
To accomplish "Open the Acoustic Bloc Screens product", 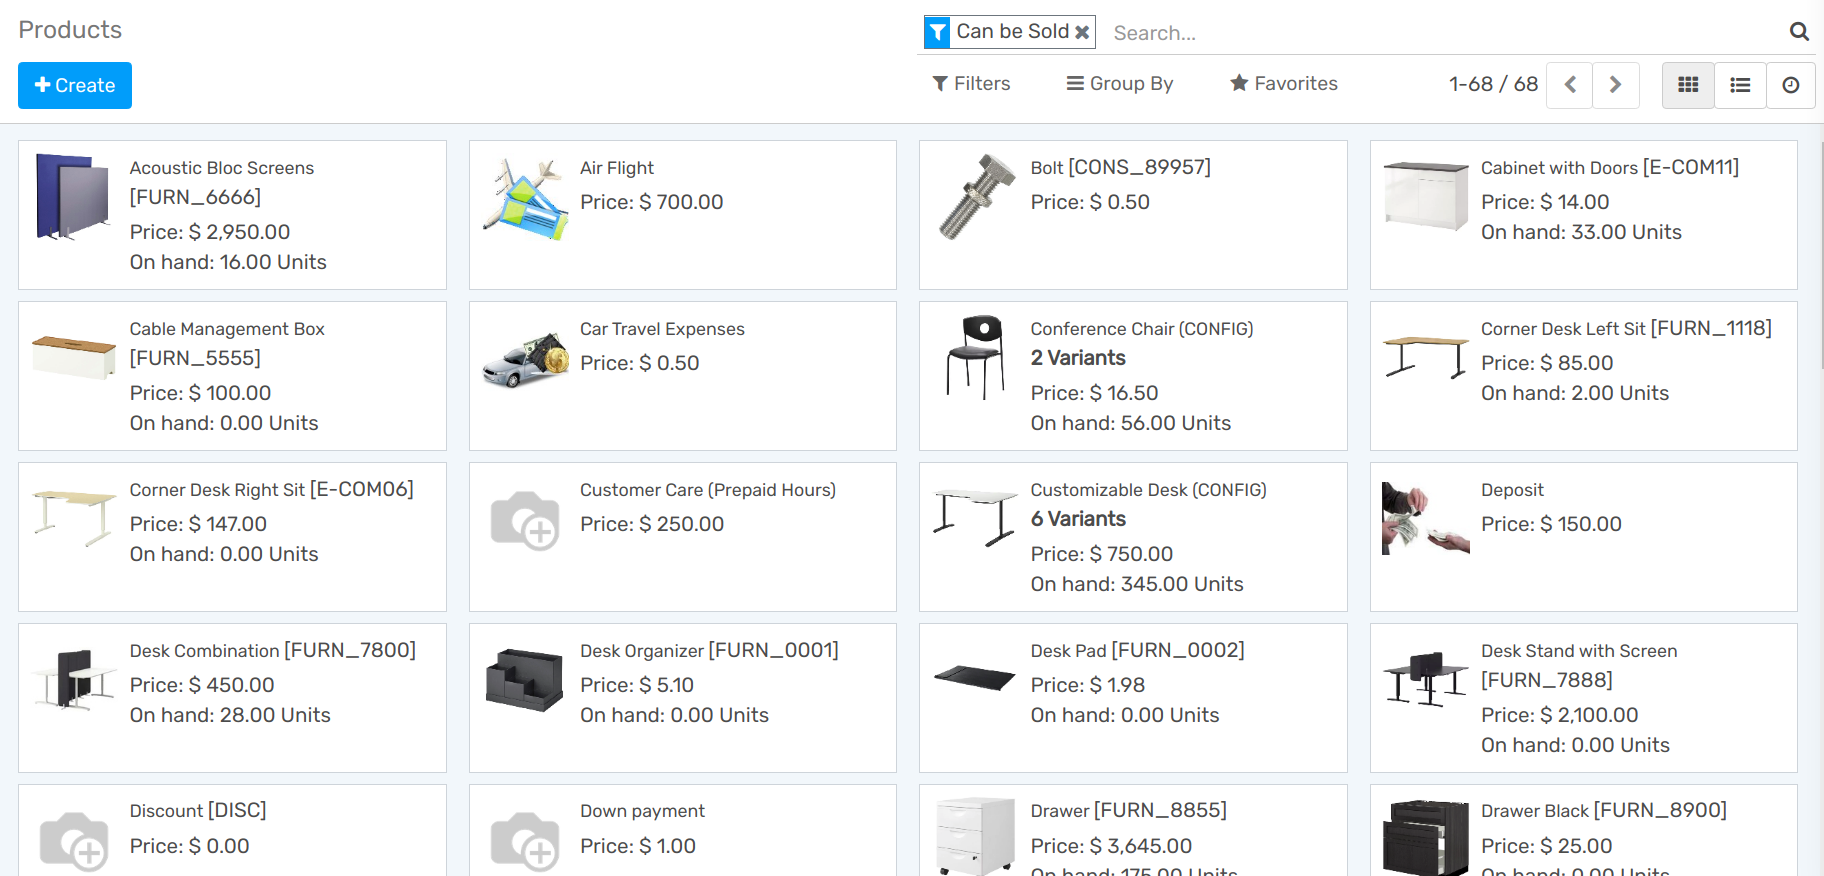I will click(222, 168).
